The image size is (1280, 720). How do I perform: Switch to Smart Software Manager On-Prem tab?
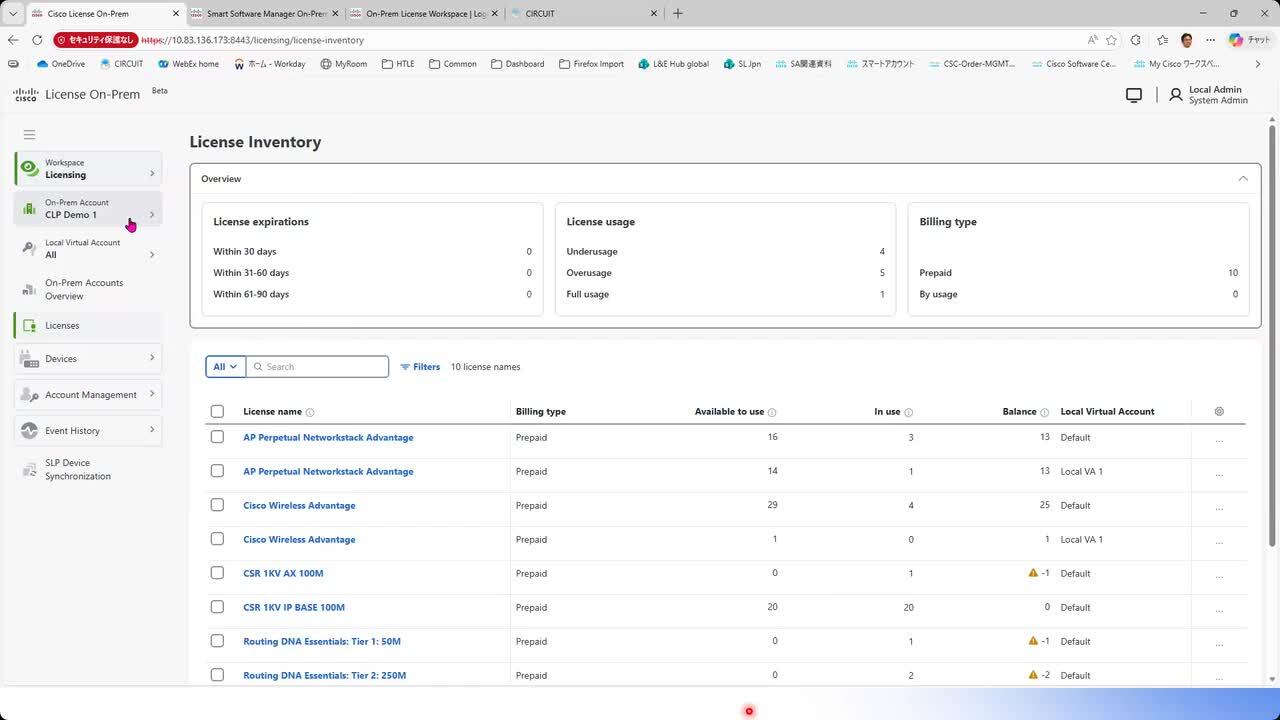point(266,14)
